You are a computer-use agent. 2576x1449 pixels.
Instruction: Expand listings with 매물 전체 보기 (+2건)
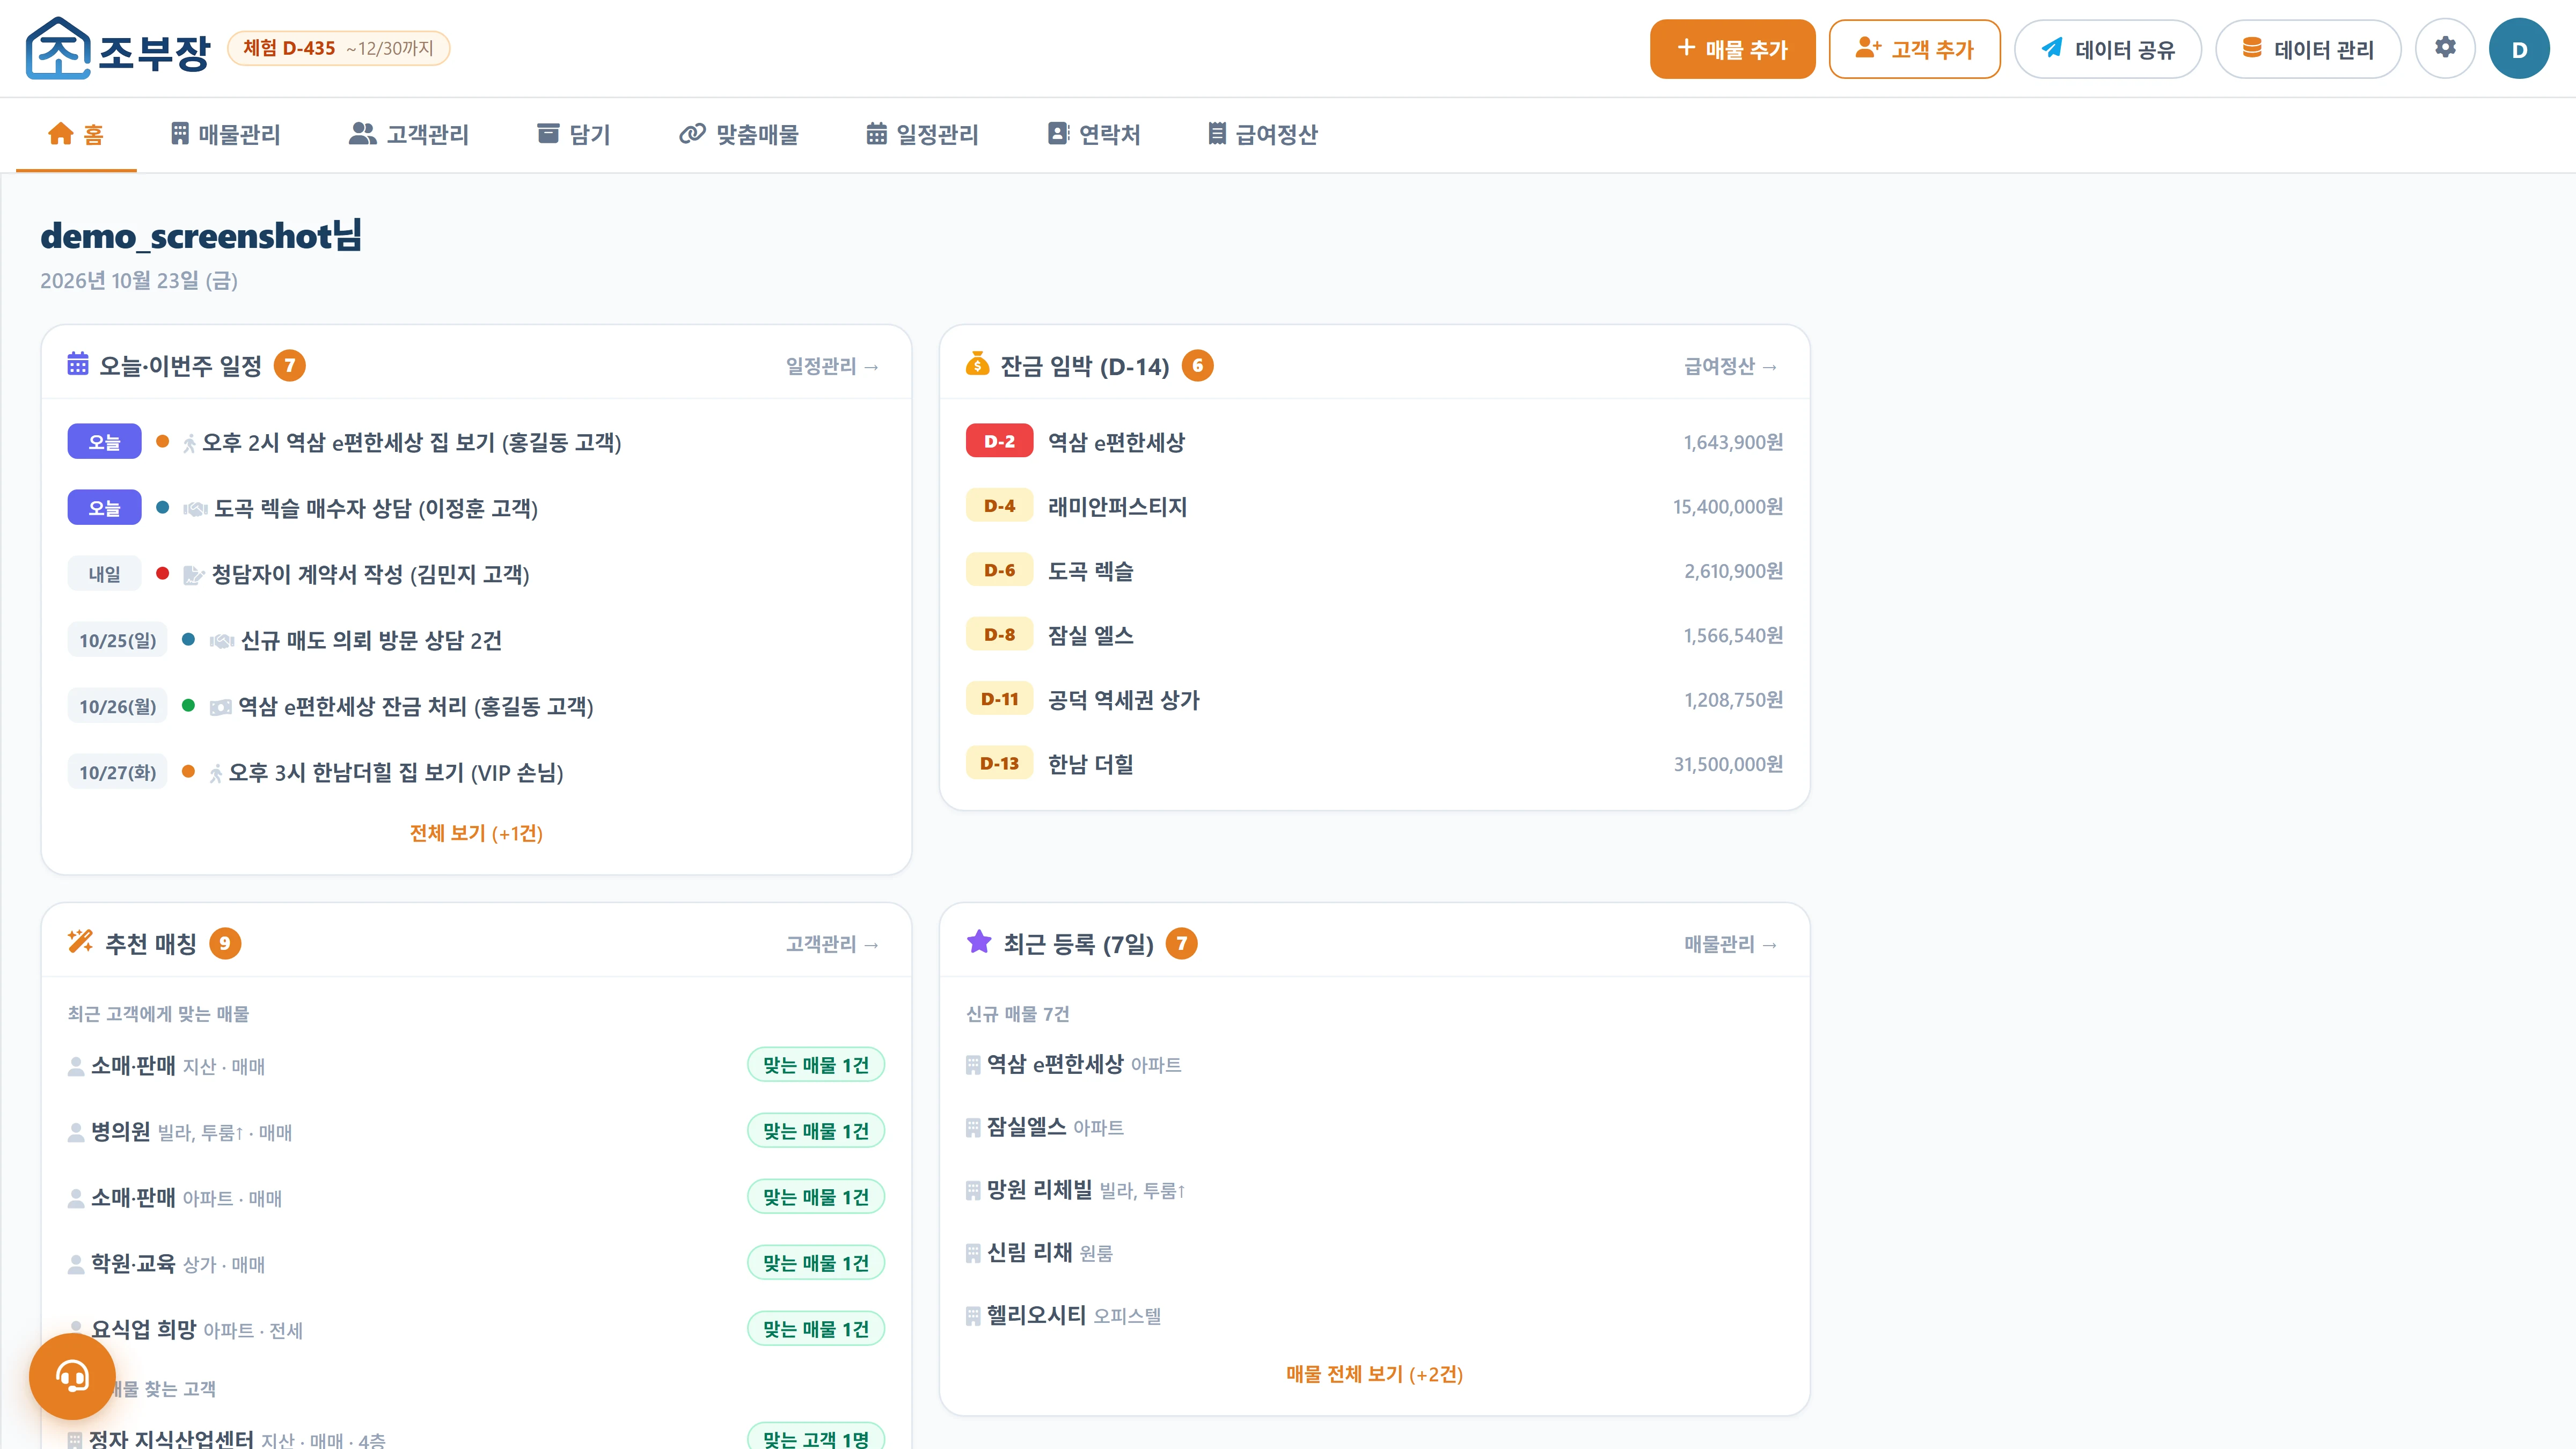point(1374,1374)
